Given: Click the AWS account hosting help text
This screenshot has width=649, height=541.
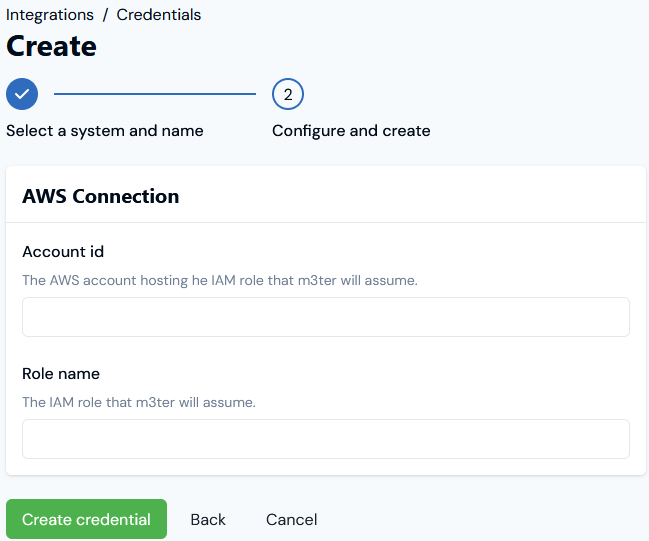Looking at the screenshot, I should coord(220,280).
